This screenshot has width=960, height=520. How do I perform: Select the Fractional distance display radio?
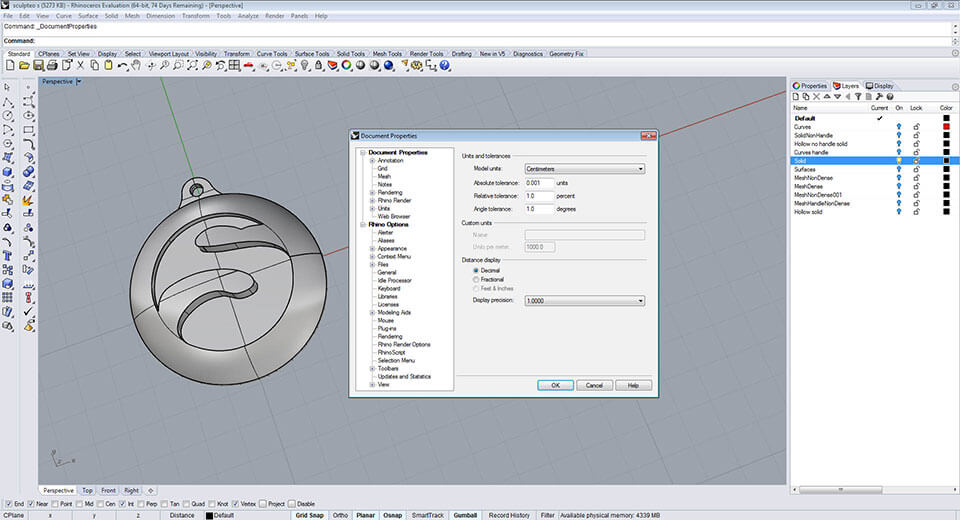tap(476, 279)
